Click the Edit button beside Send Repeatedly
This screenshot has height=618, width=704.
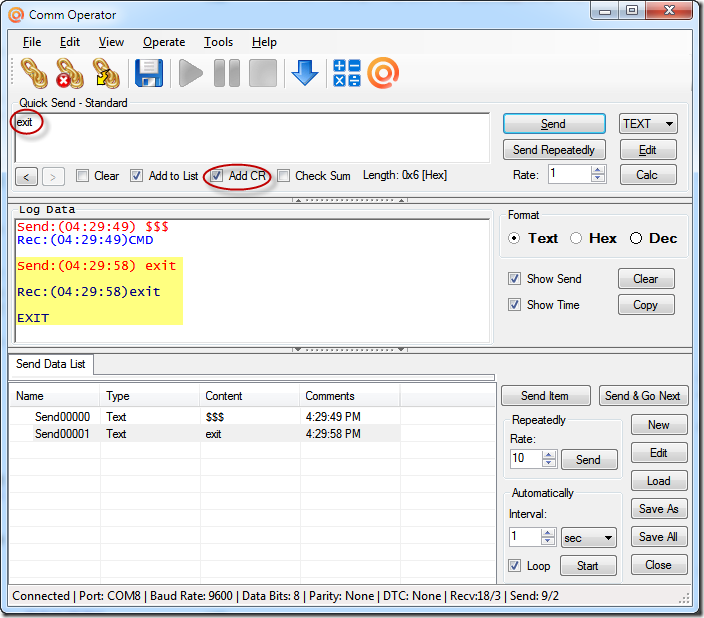tap(648, 150)
